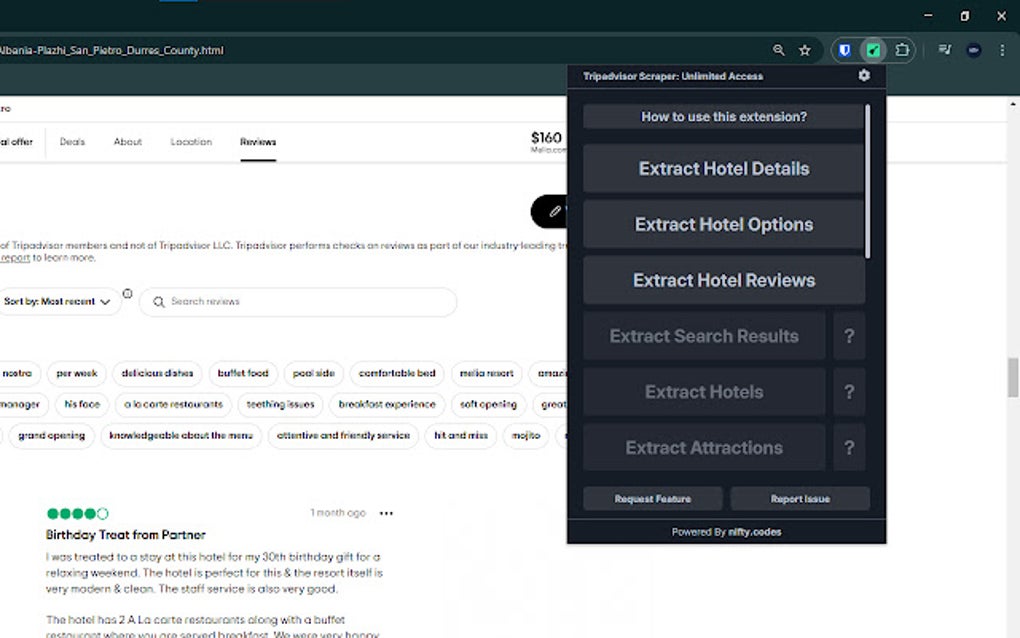Click the Extract Hotel Reviews button
Viewport: 1020px width, 638px height.
pyautogui.click(x=723, y=280)
